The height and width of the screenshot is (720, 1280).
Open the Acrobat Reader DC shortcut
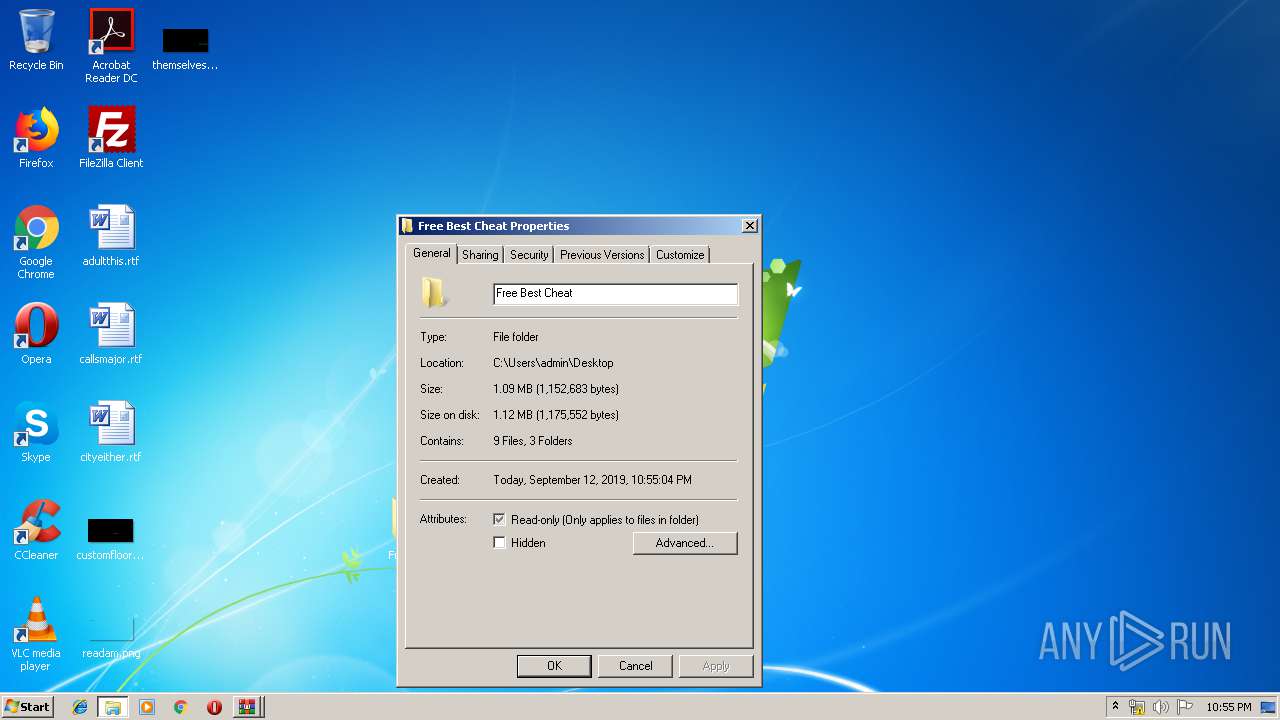click(111, 46)
